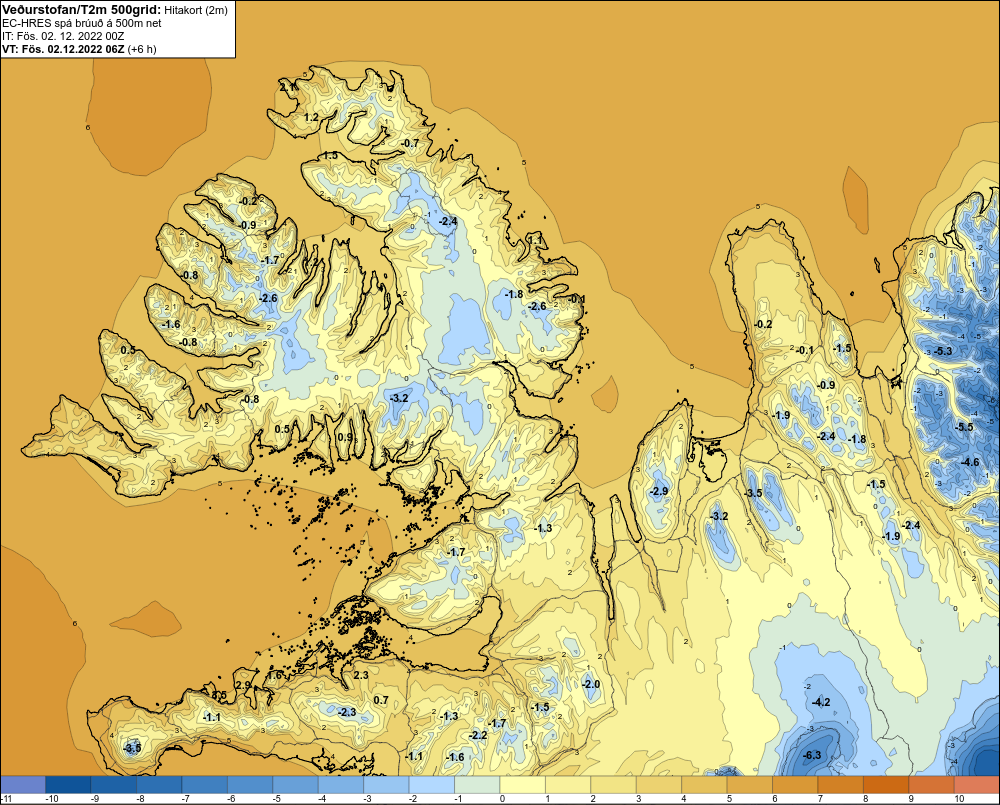The image size is (1000, 805).
Task: Click the legend swatch between 3 and 4
Action: (659, 784)
